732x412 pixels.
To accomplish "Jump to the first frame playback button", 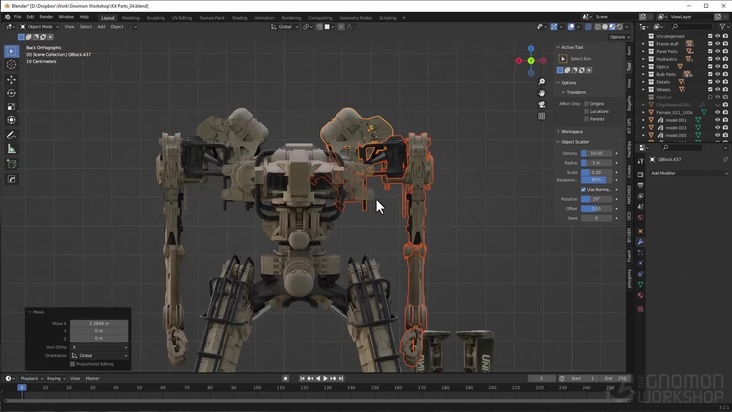I will click(x=303, y=378).
